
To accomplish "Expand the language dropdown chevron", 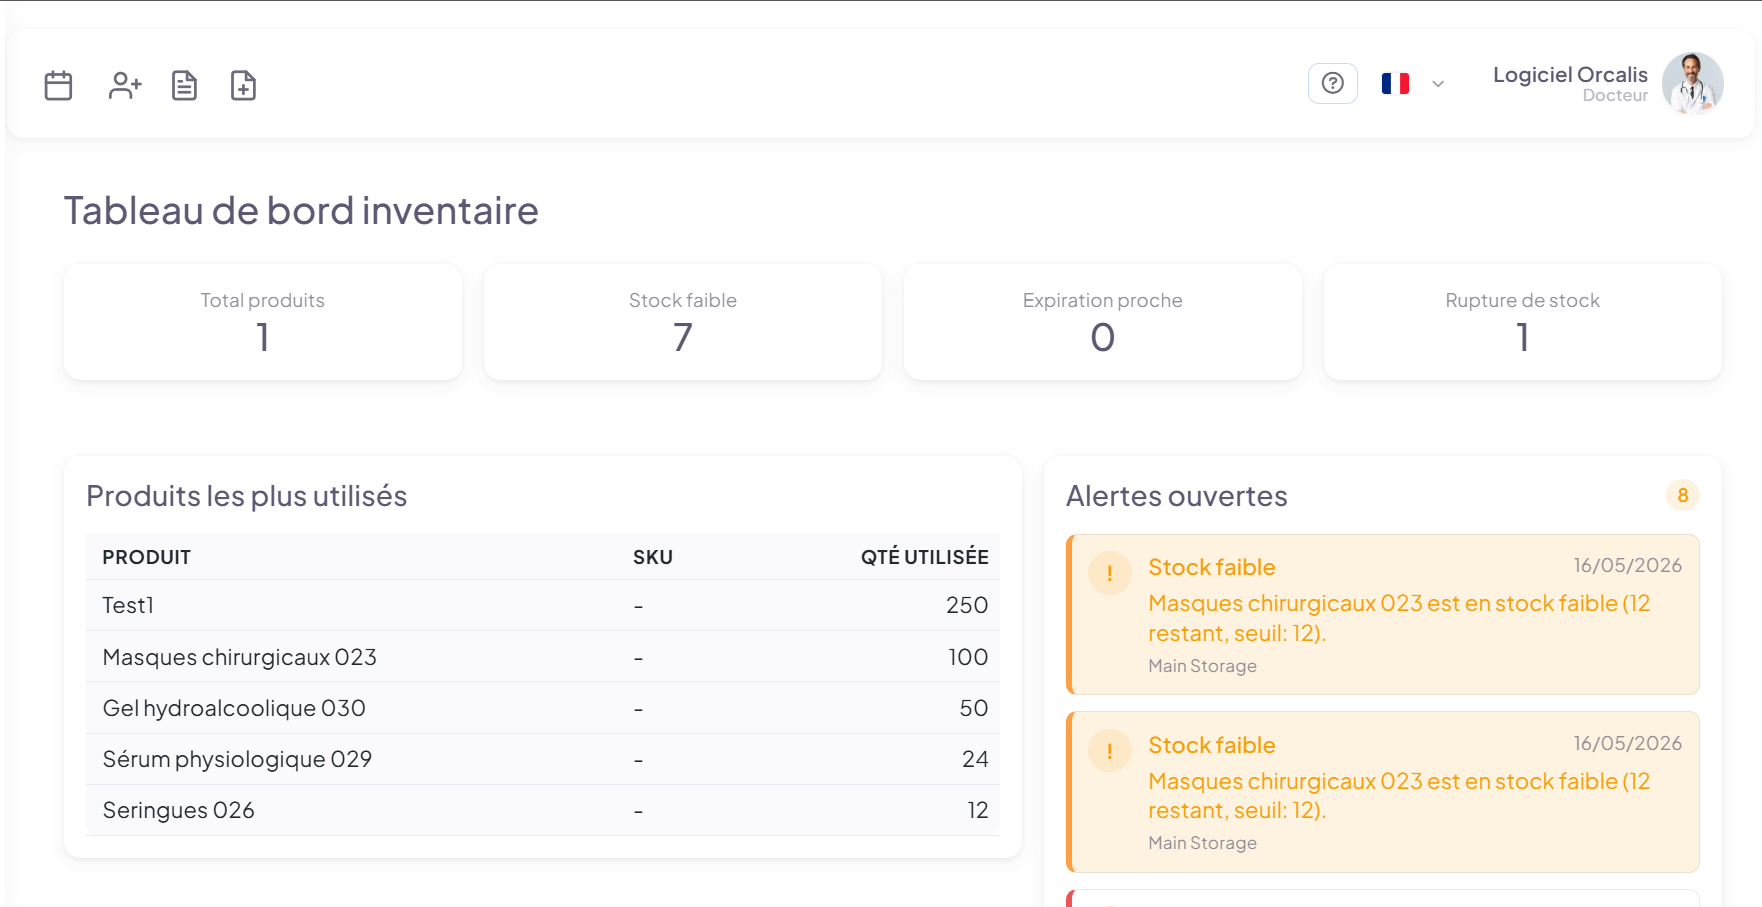I will 1438,84.
